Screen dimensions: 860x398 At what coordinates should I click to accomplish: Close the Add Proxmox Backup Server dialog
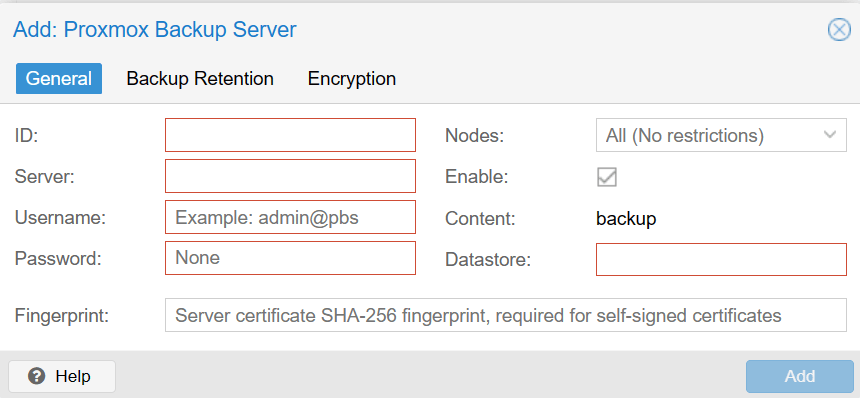pyautogui.click(x=839, y=30)
